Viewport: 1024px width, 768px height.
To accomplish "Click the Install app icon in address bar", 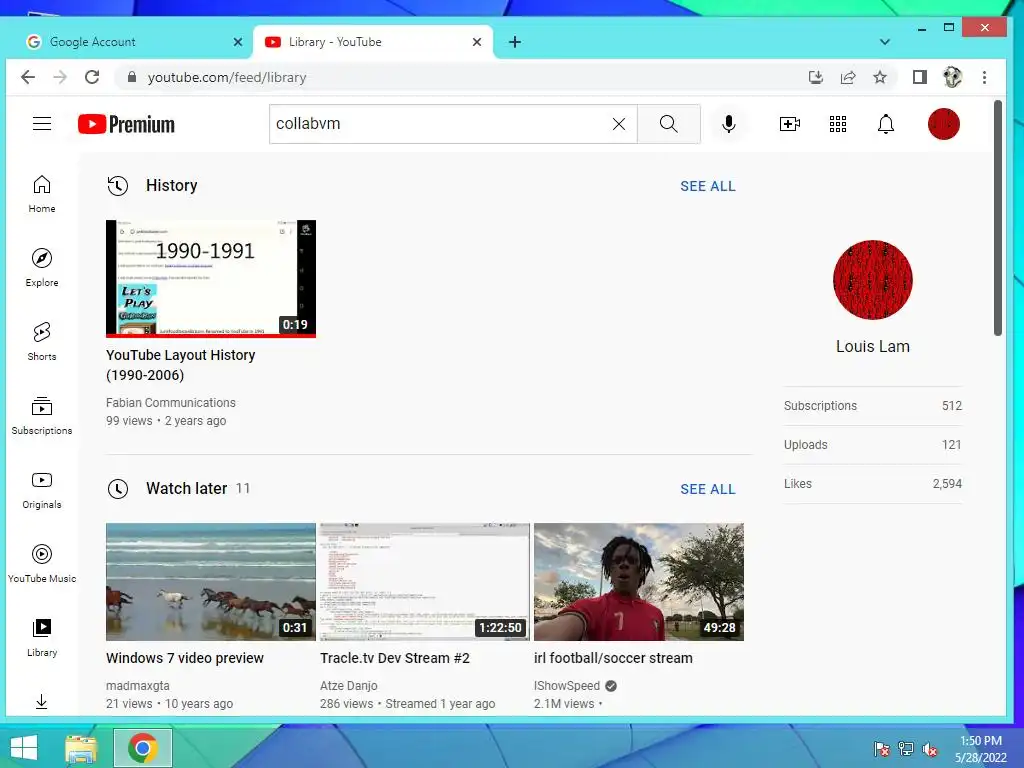I will click(816, 78).
